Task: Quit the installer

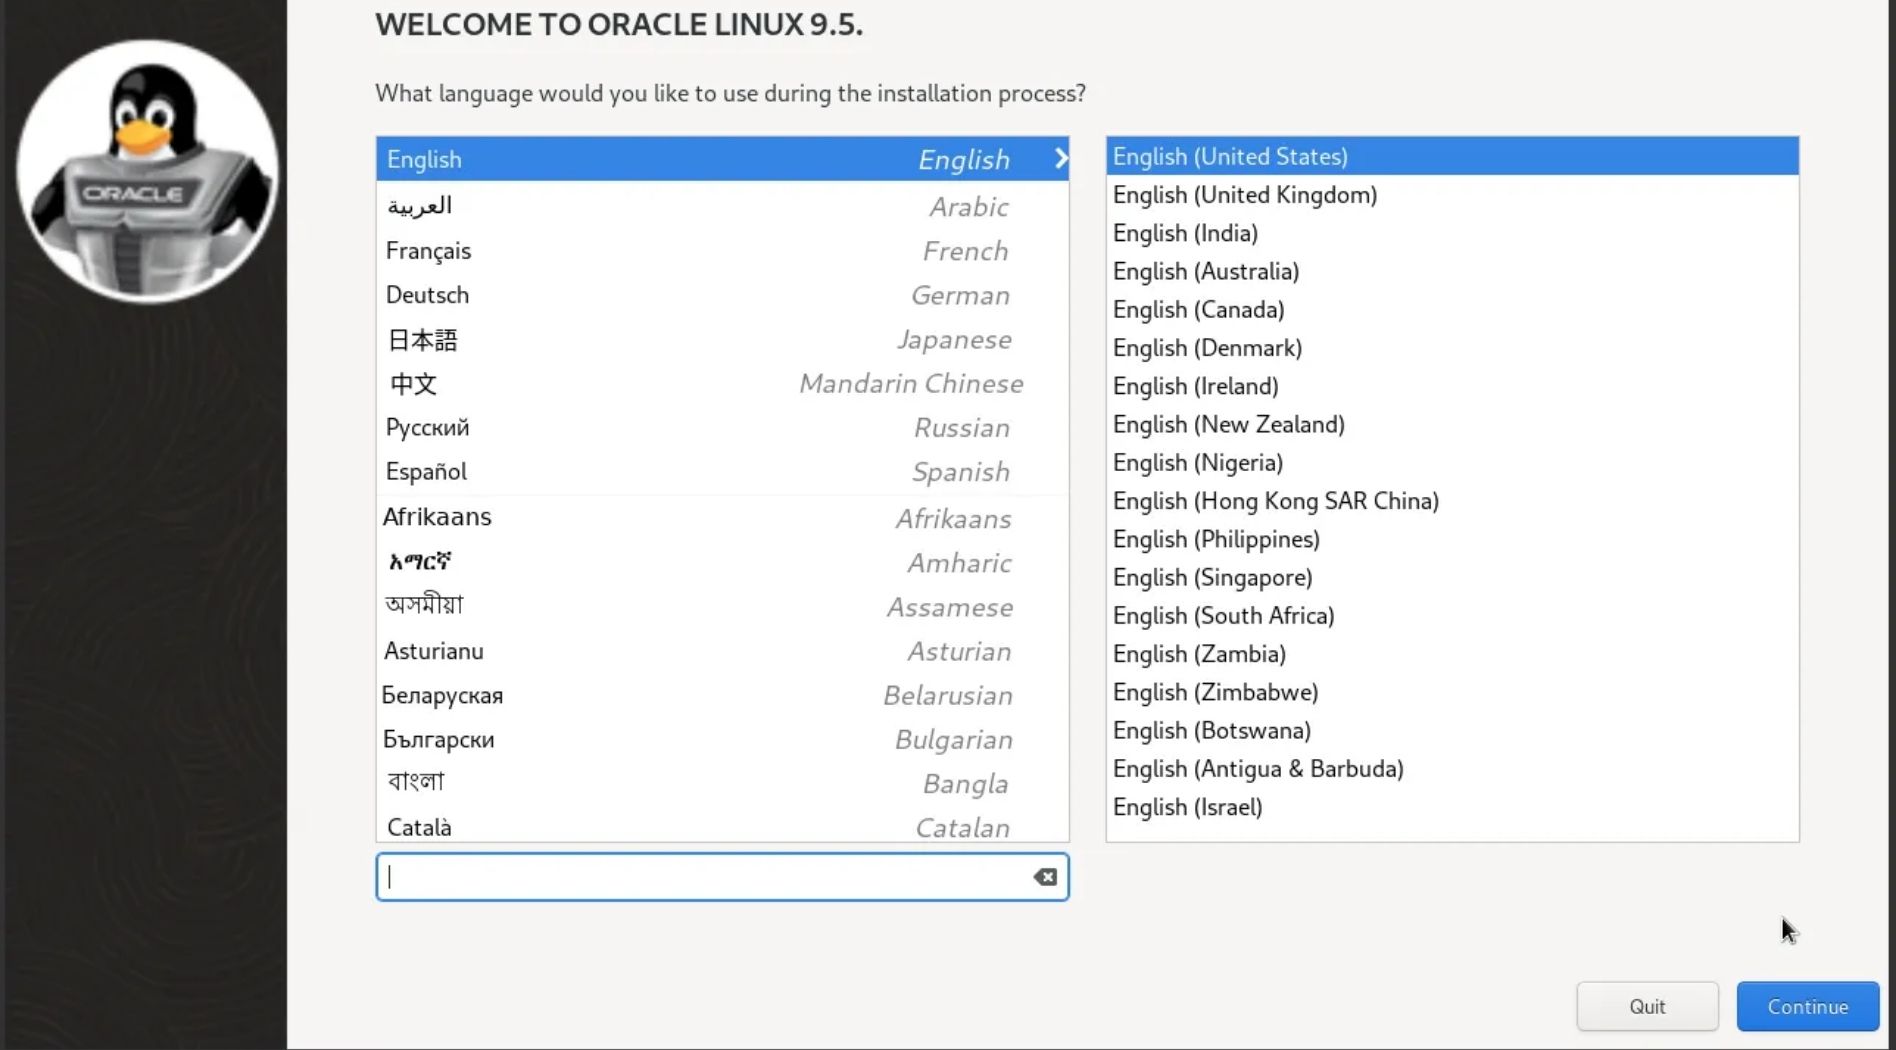Action: [1647, 1006]
